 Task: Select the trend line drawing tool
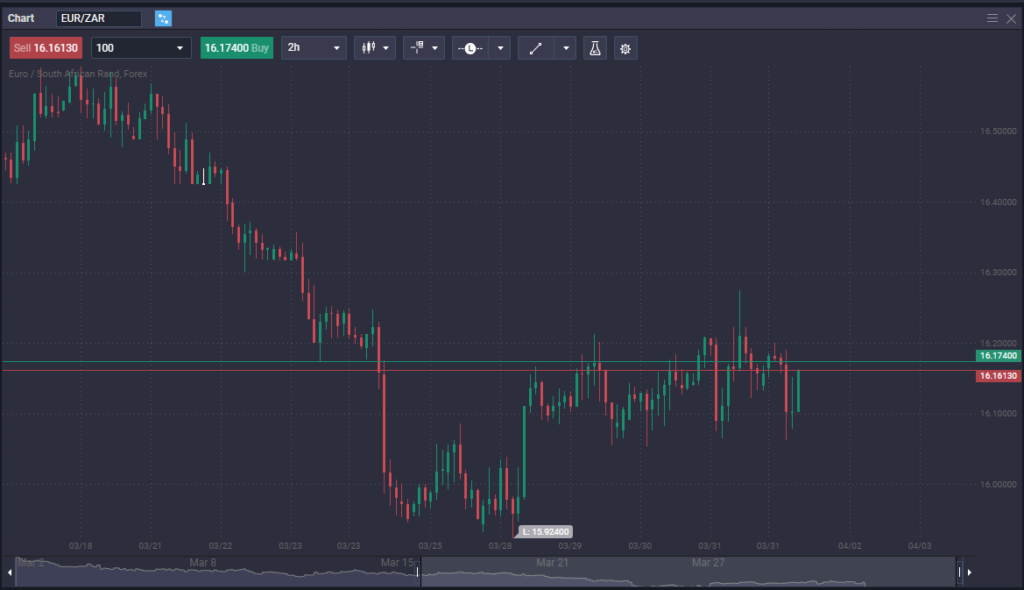tap(538, 47)
